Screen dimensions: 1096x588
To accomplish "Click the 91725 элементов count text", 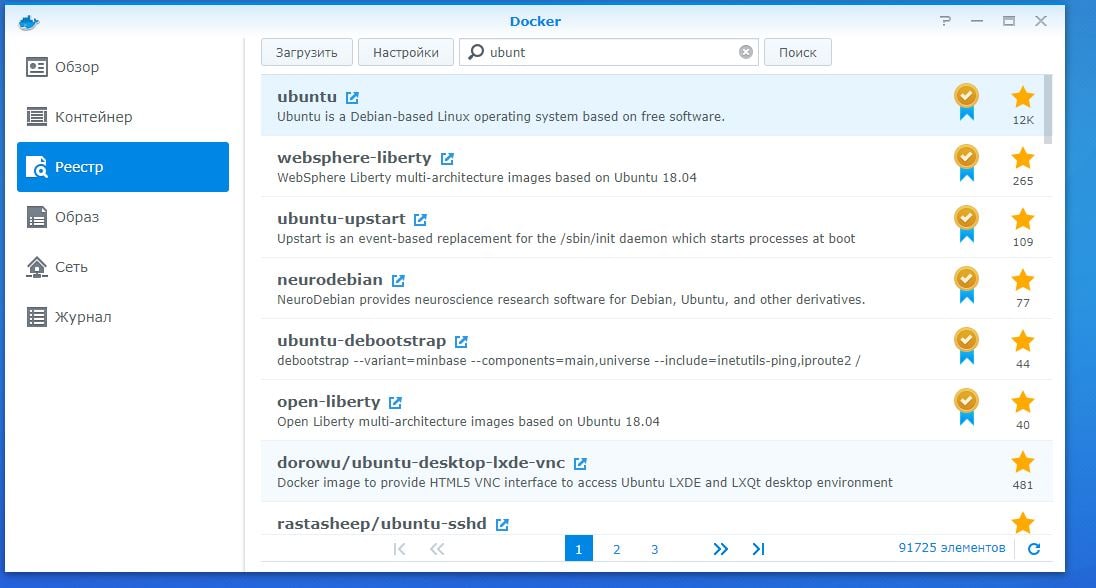I will (x=952, y=547).
